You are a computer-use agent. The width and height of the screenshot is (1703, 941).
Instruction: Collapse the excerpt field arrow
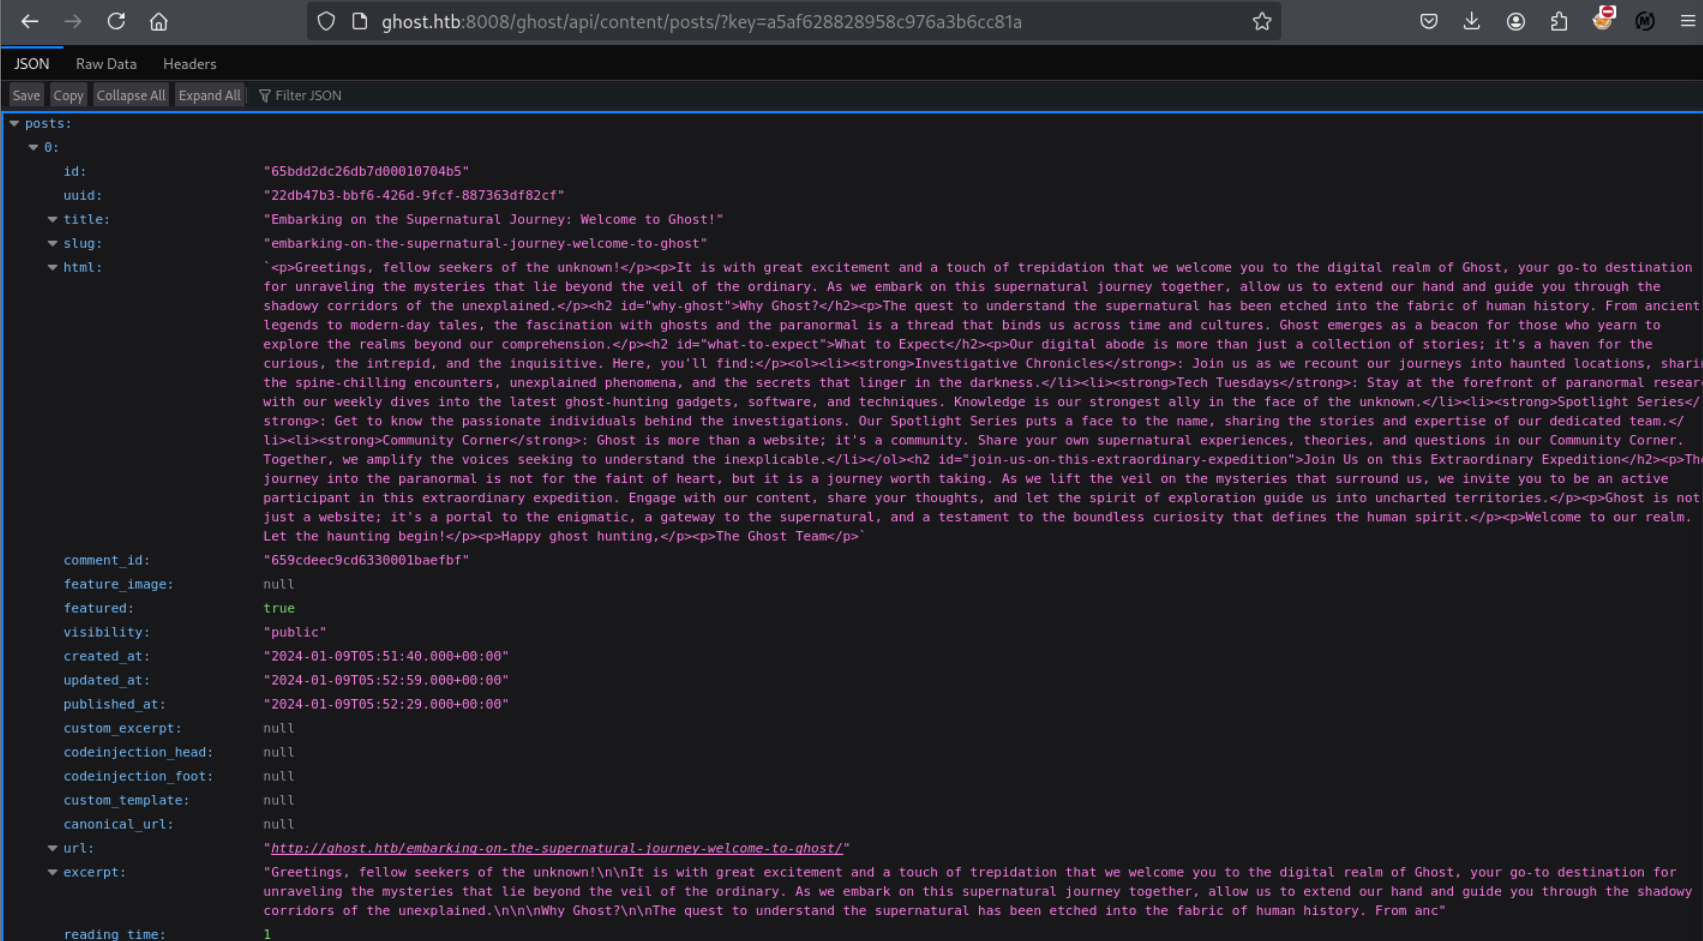(52, 872)
